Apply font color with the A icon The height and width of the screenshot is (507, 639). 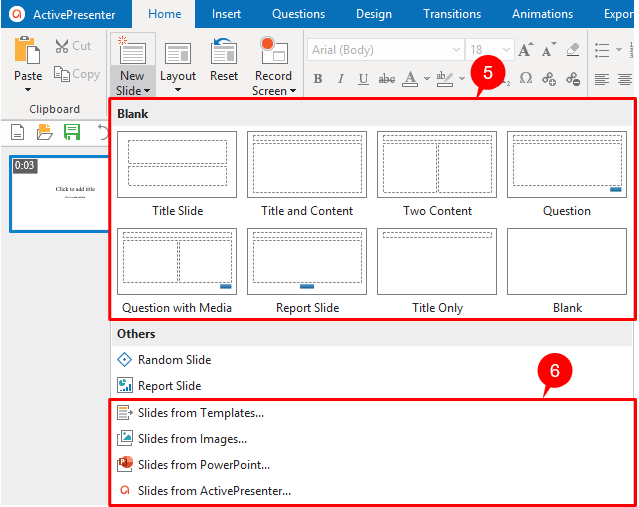coord(410,79)
